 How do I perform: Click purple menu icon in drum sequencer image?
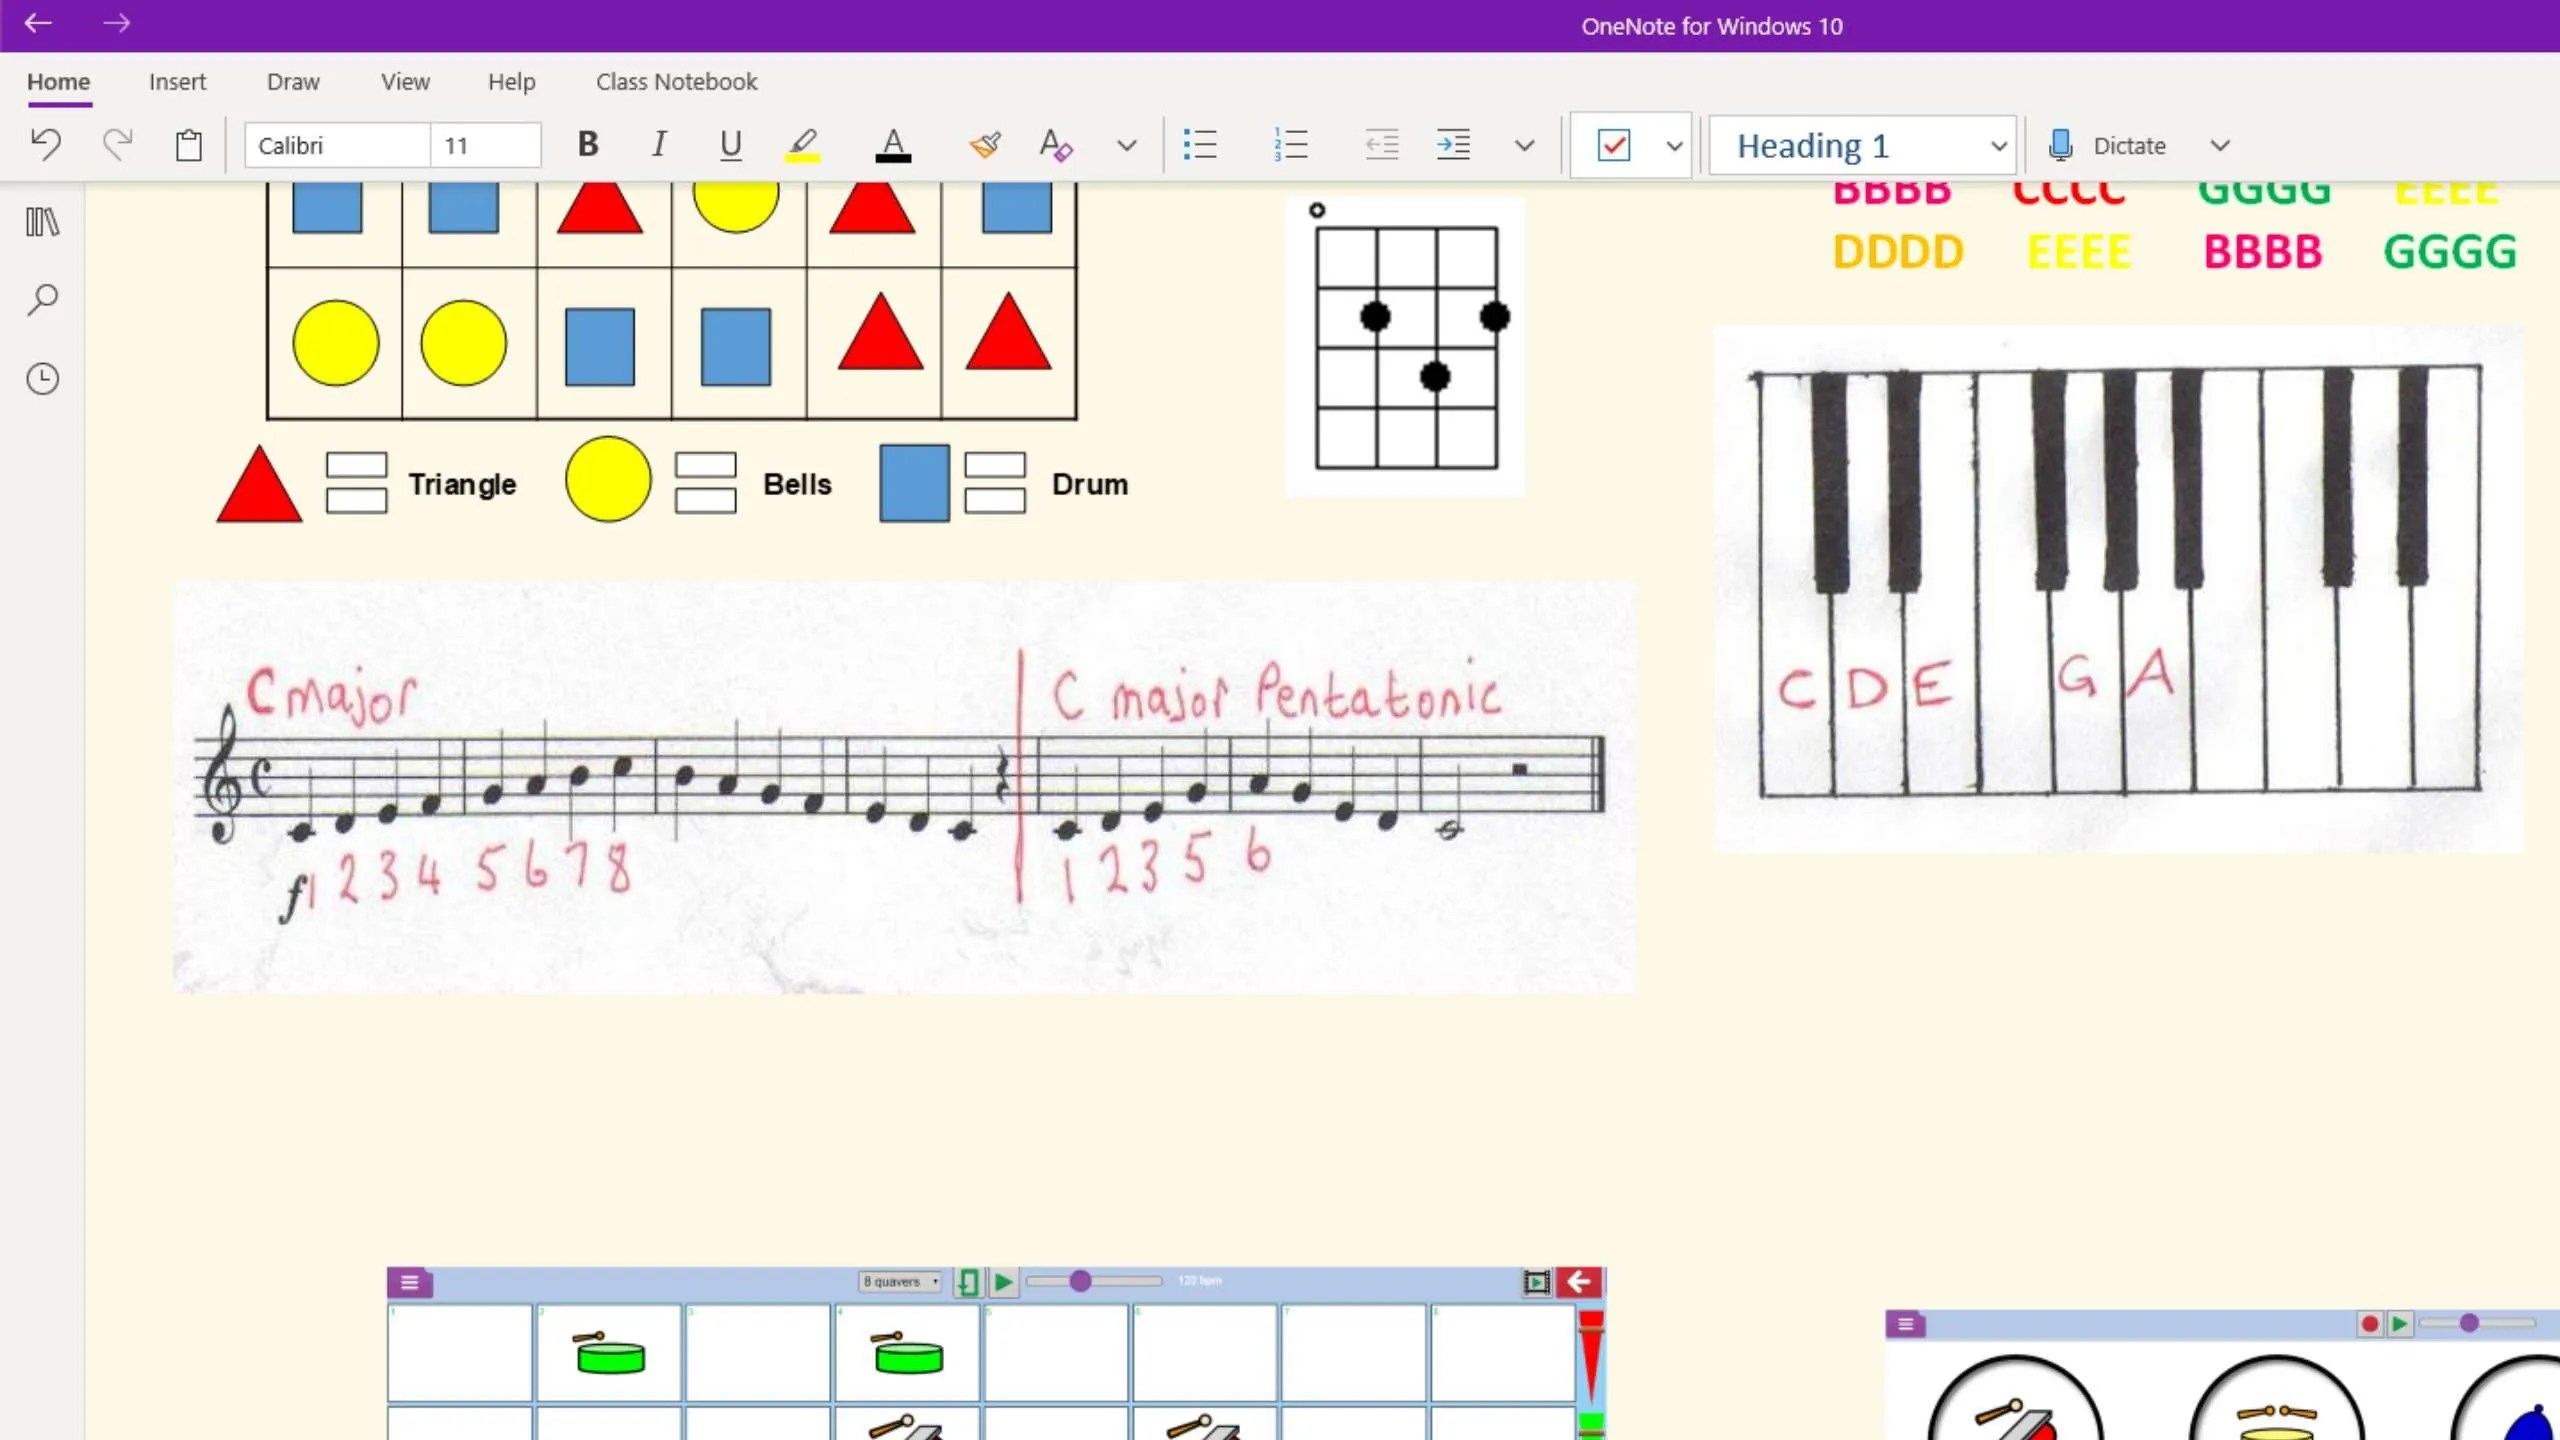pos(410,1282)
